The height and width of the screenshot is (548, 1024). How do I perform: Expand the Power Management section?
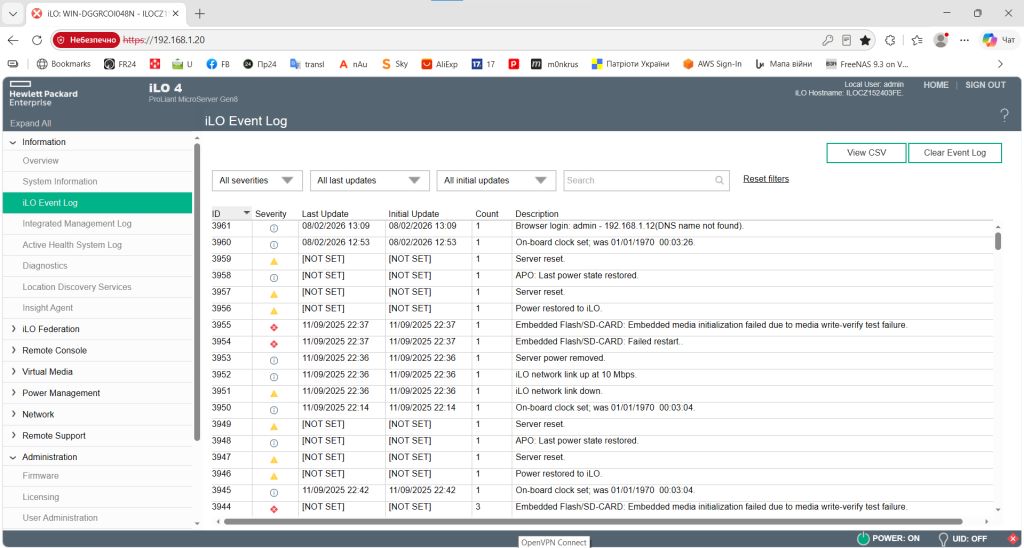13,393
